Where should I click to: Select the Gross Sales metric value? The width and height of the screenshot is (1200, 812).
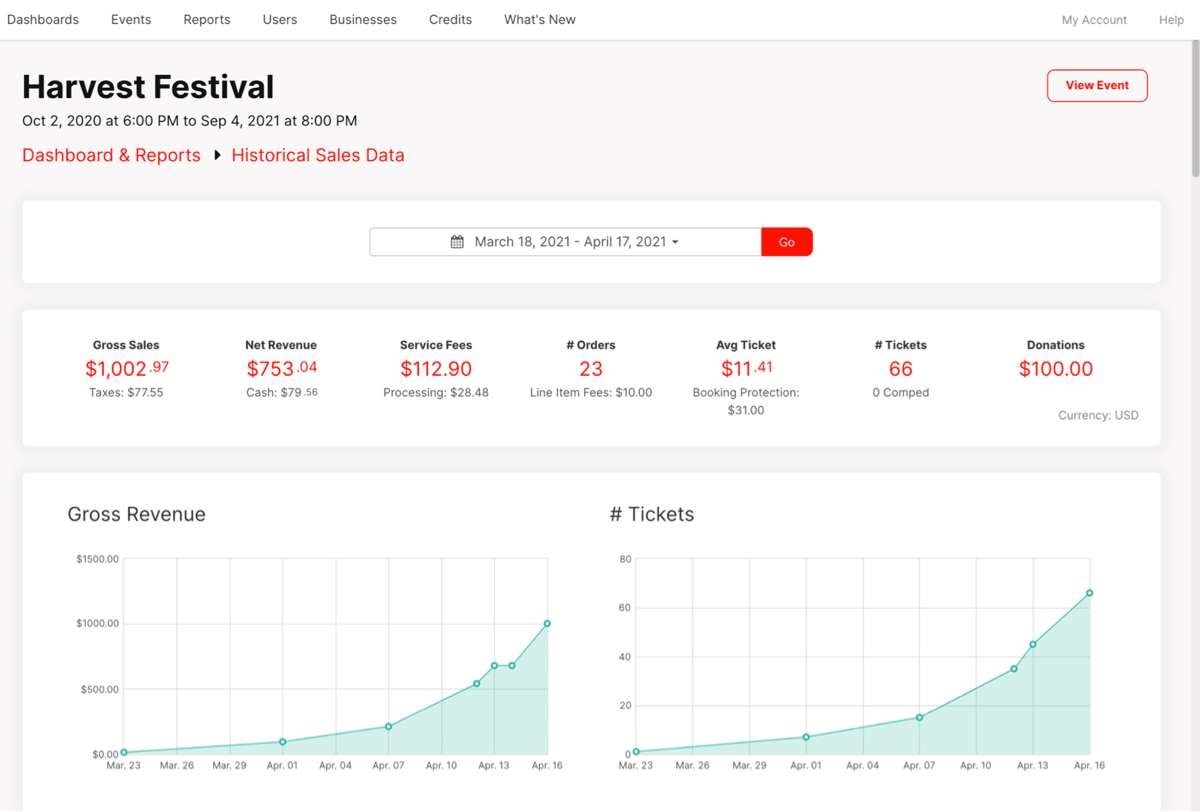click(126, 368)
